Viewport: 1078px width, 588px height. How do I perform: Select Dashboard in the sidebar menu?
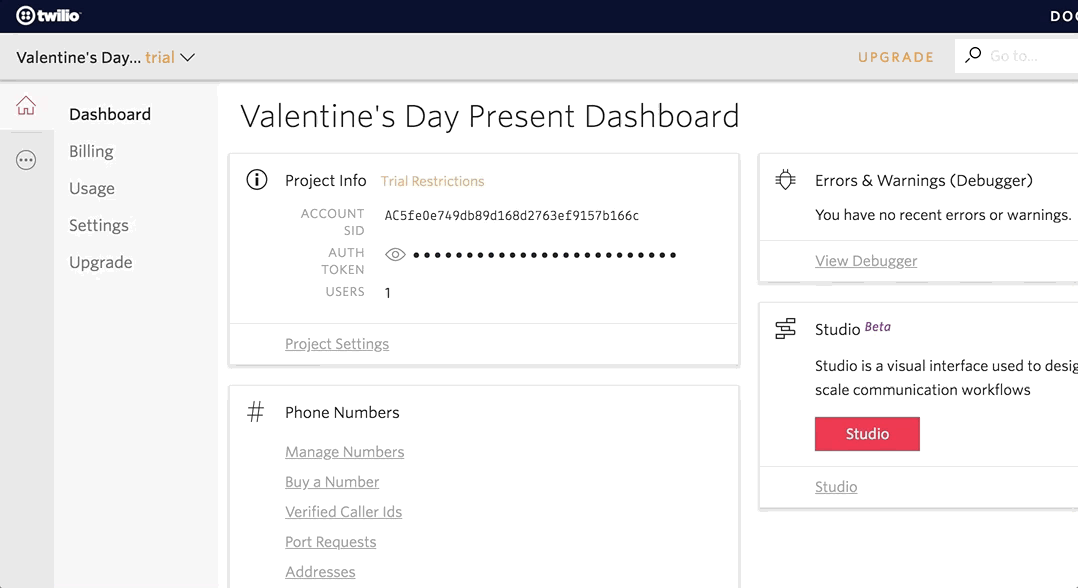tap(110, 114)
